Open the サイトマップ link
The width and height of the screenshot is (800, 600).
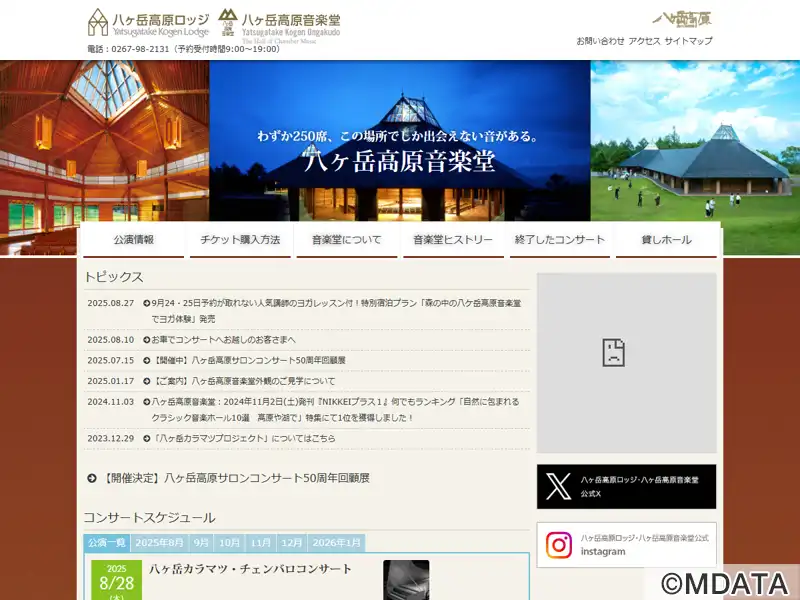[x=688, y=41]
